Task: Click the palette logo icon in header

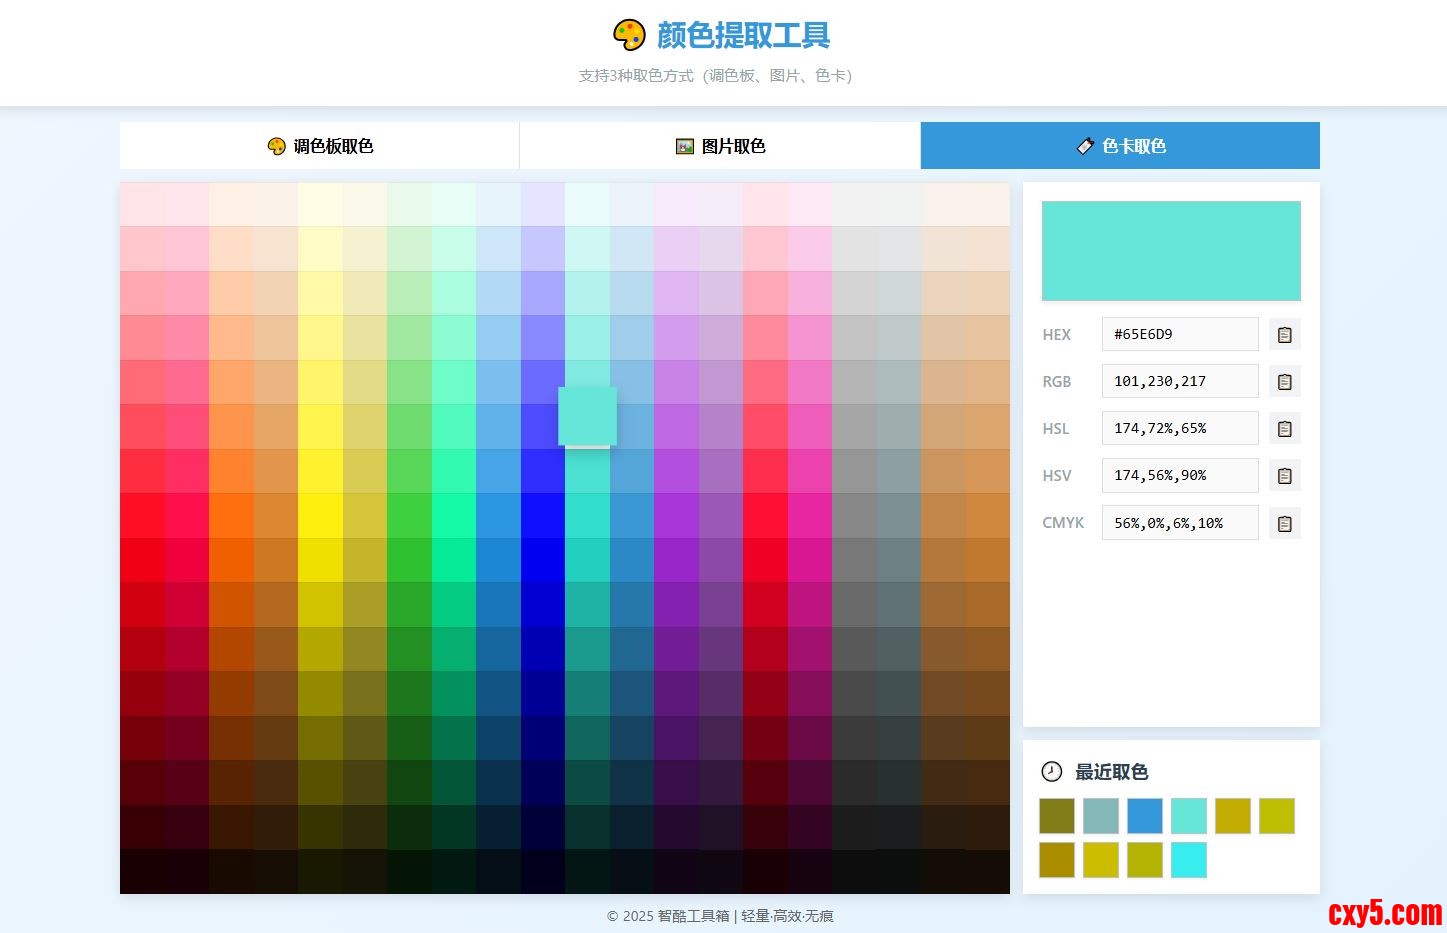Action: click(629, 35)
